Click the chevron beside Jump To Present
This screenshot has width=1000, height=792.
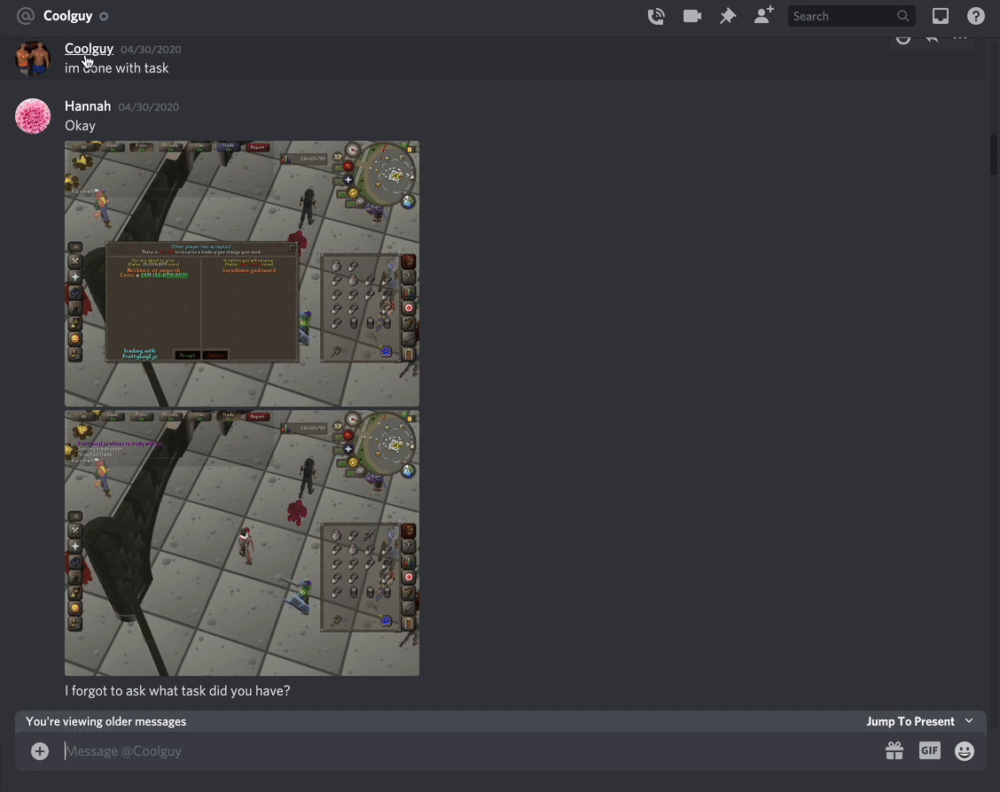969,721
